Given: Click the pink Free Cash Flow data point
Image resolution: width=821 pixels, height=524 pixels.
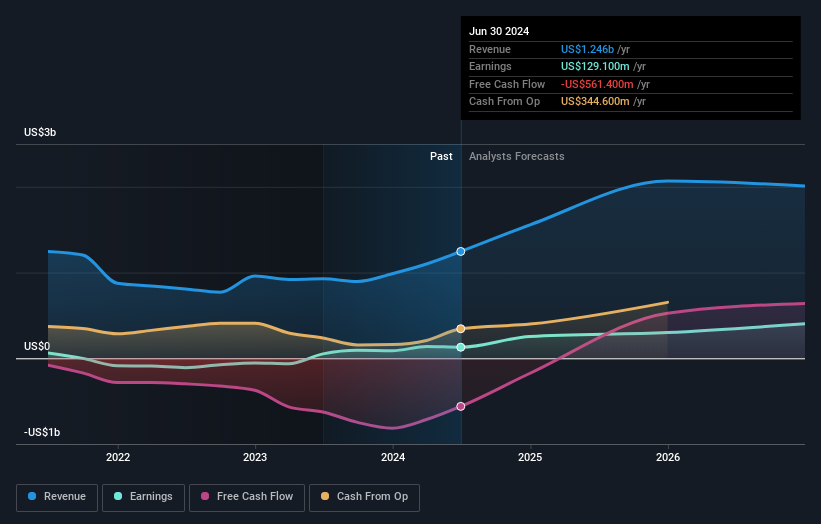Looking at the screenshot, I should pos(460,407).
